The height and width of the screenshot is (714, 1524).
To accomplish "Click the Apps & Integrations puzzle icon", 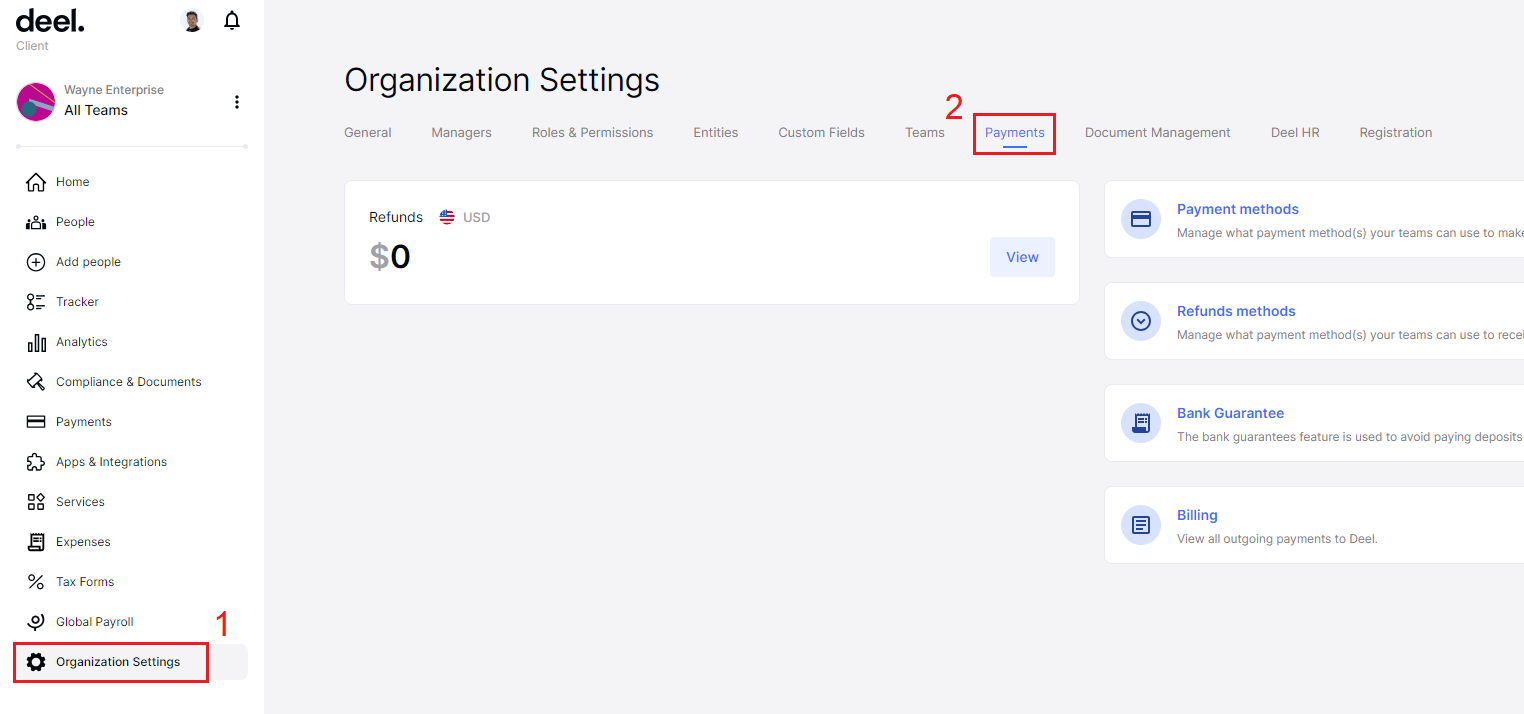I will [37, 461].
